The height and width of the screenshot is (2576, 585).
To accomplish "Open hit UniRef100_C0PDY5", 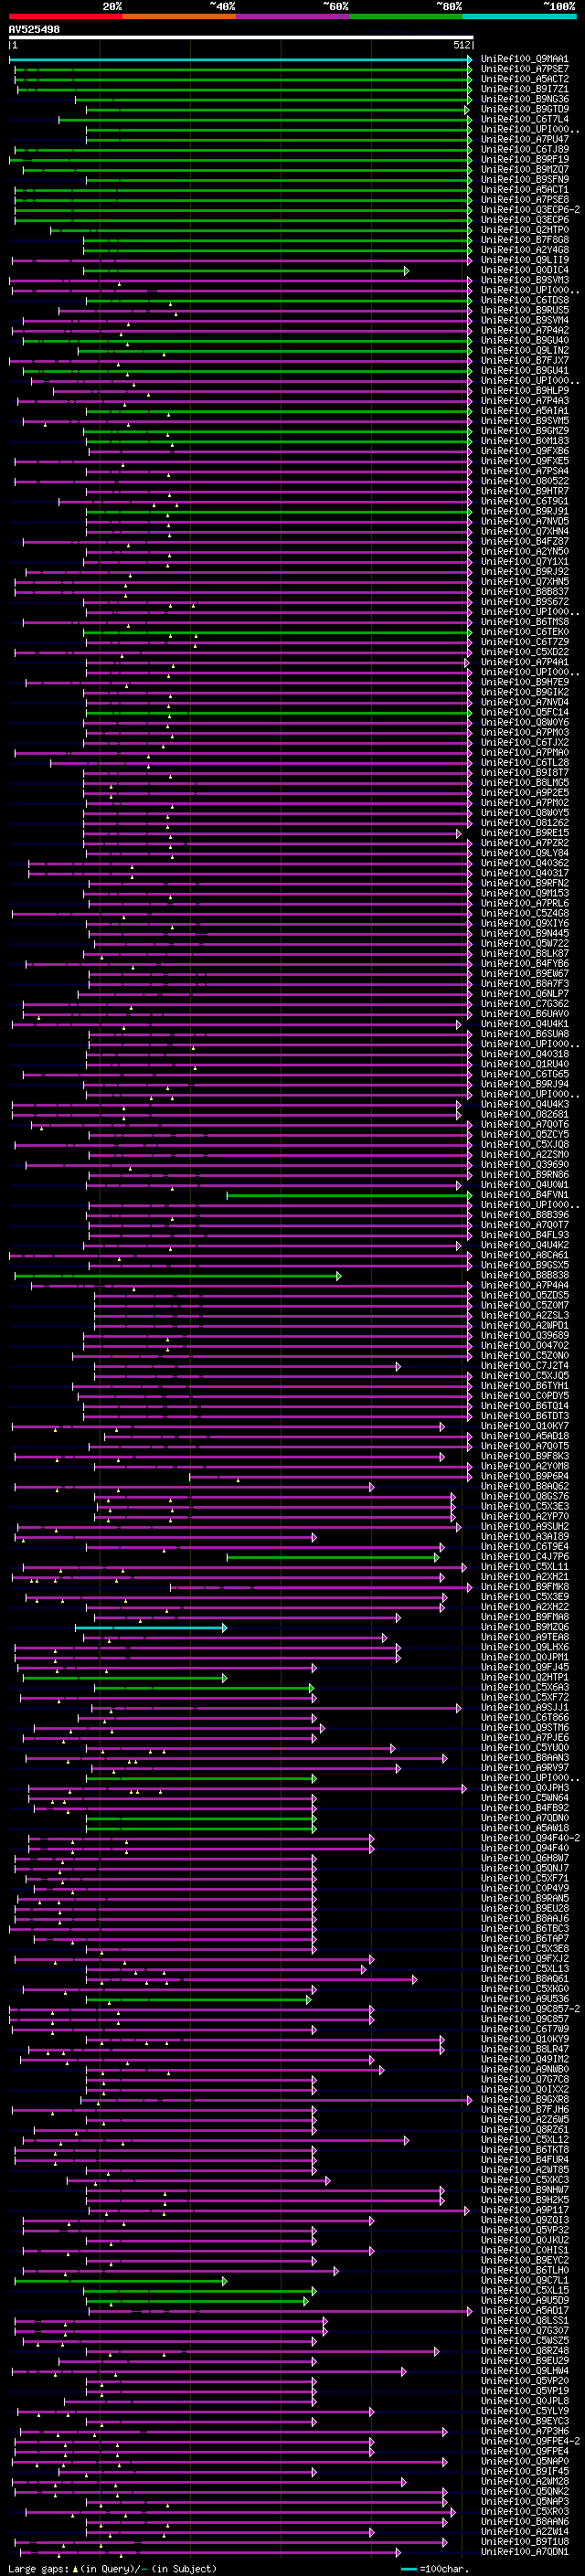I will coord(524,1395).
